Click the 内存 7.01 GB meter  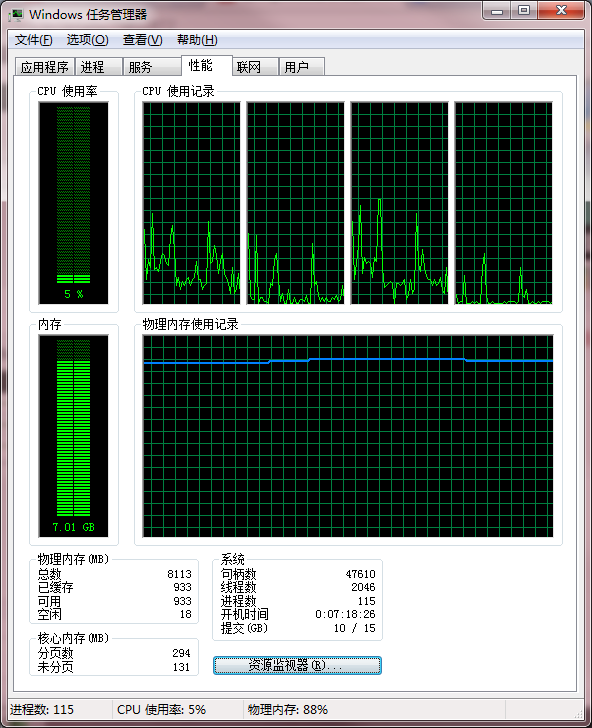click(x=73, y=436)
